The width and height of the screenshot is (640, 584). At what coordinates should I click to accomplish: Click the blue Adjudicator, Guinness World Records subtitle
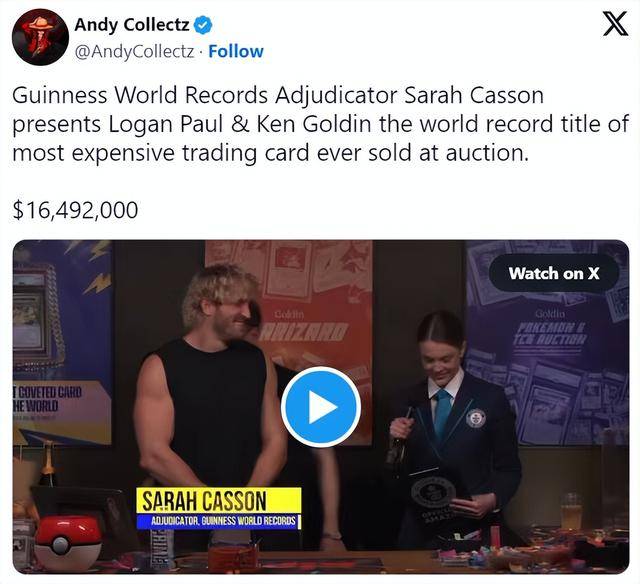tap(218, 521)
